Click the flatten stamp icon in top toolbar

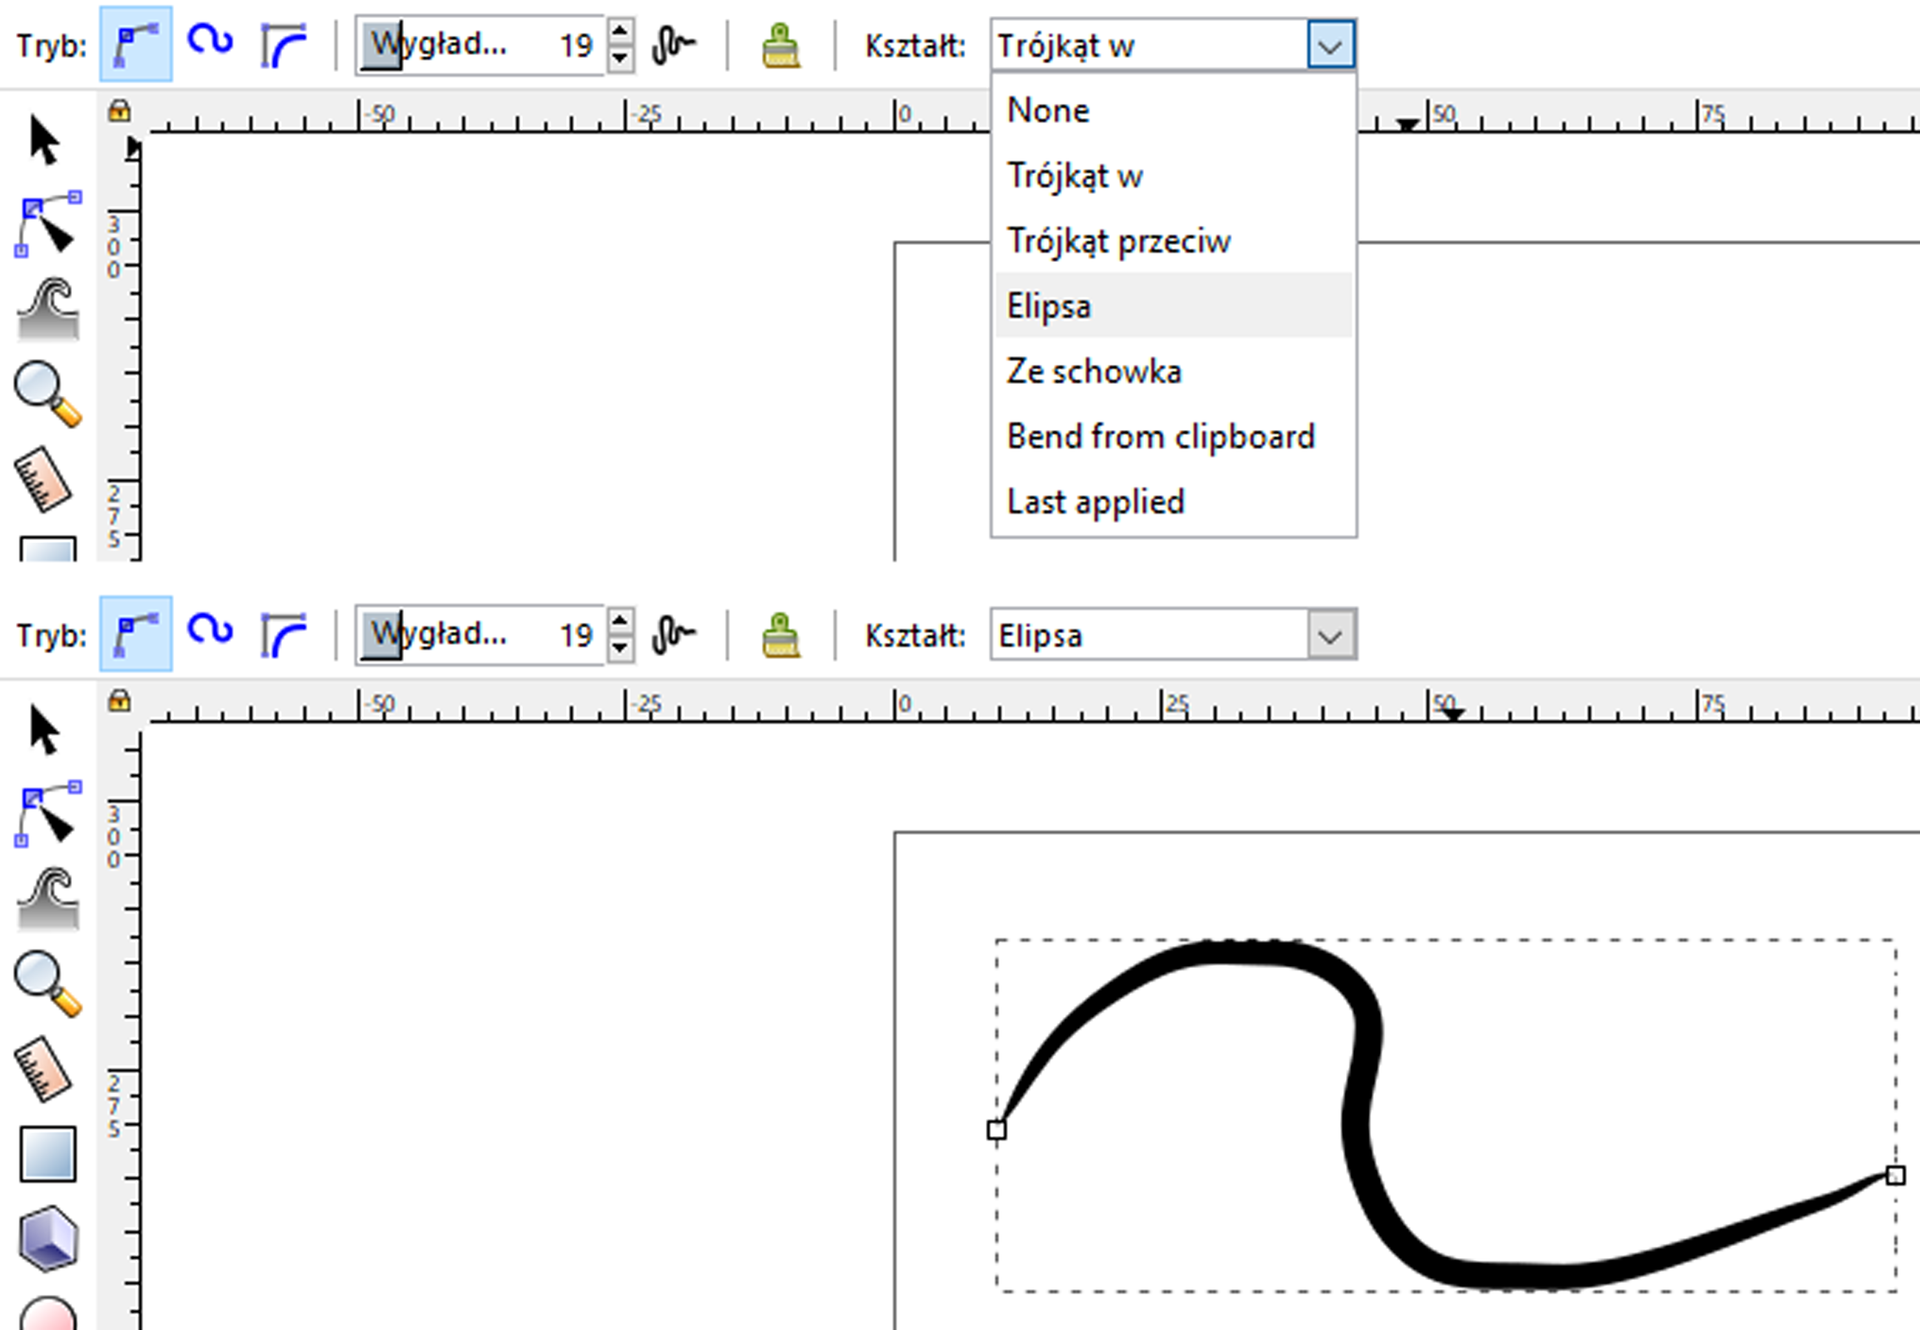[x=781, y=46]
